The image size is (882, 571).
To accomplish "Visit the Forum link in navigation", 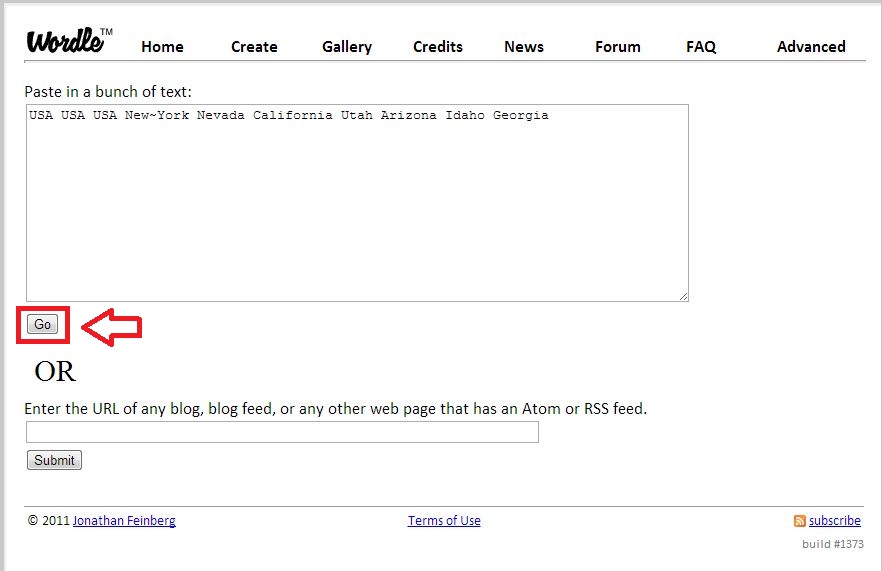I will 618,47.
